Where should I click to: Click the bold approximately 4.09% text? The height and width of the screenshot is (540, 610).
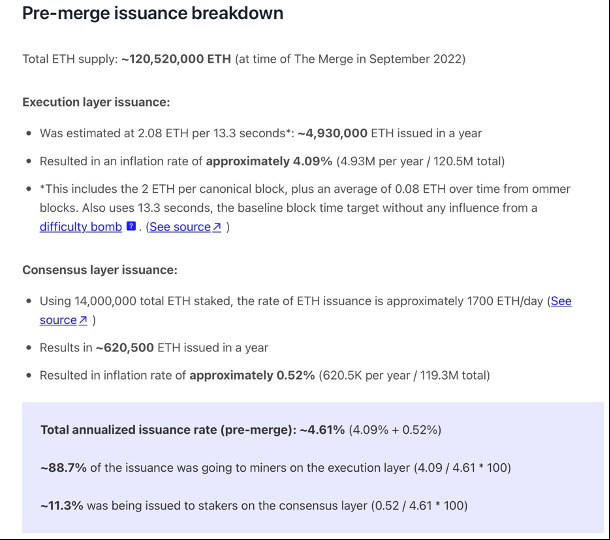pos(269,161)
